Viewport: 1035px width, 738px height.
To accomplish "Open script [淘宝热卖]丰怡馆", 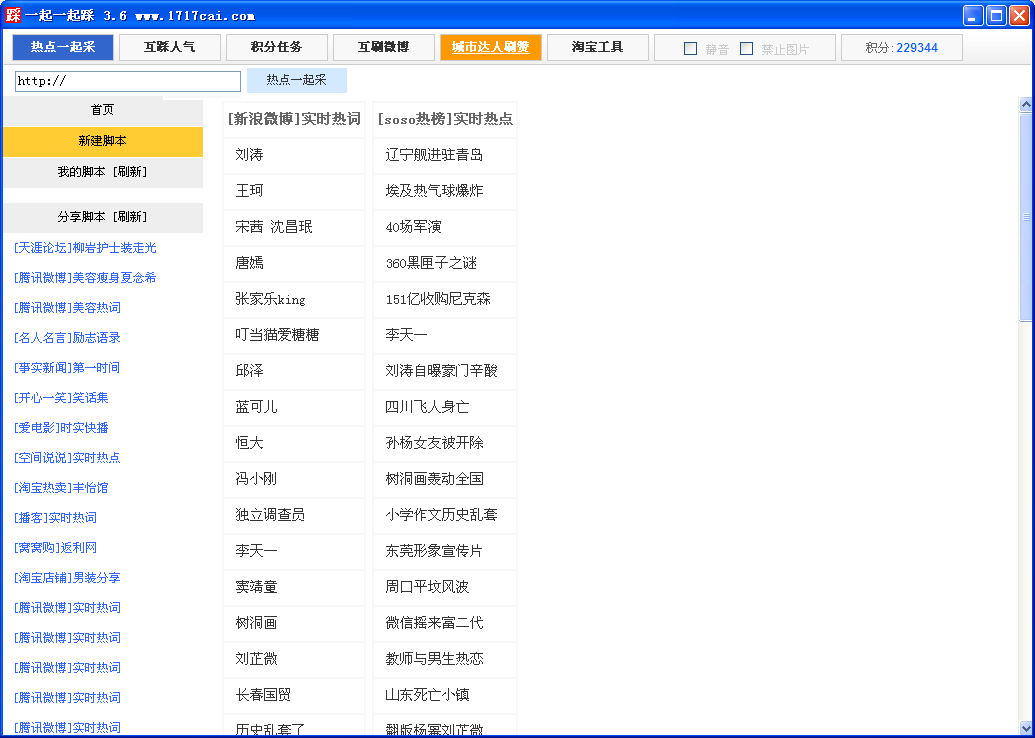I will coord(61,488).
